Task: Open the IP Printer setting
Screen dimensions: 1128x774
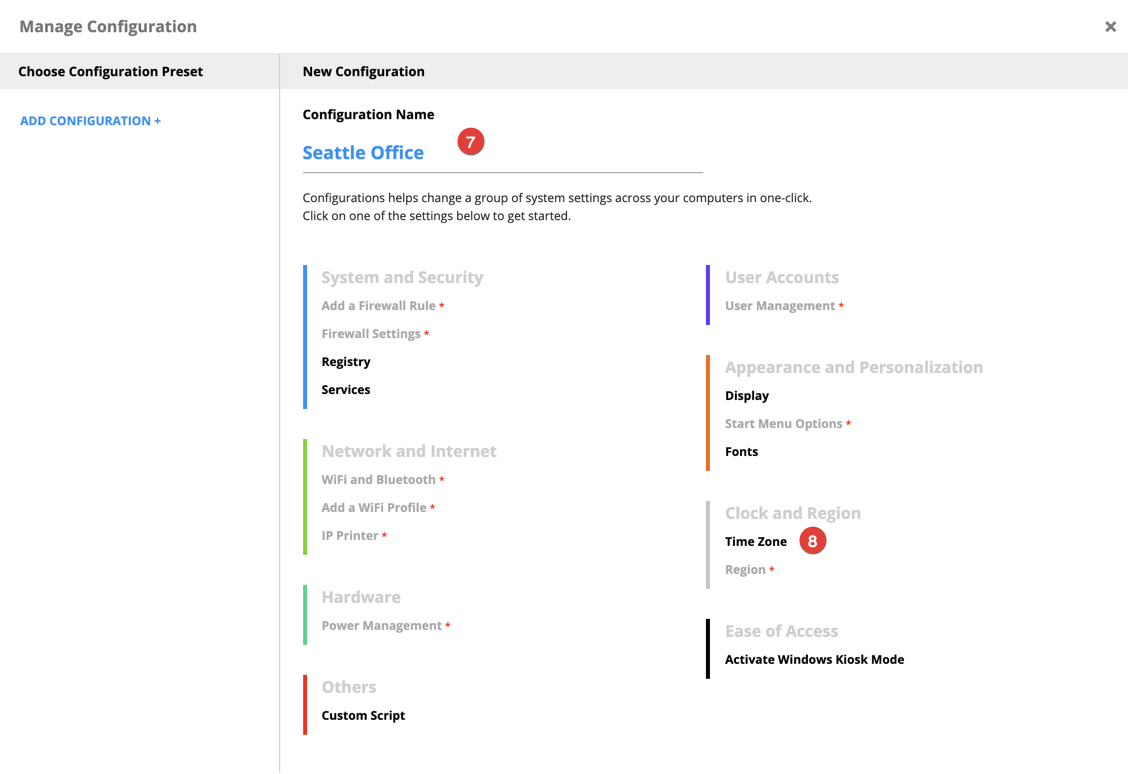Action: click(x=350, y=536)
